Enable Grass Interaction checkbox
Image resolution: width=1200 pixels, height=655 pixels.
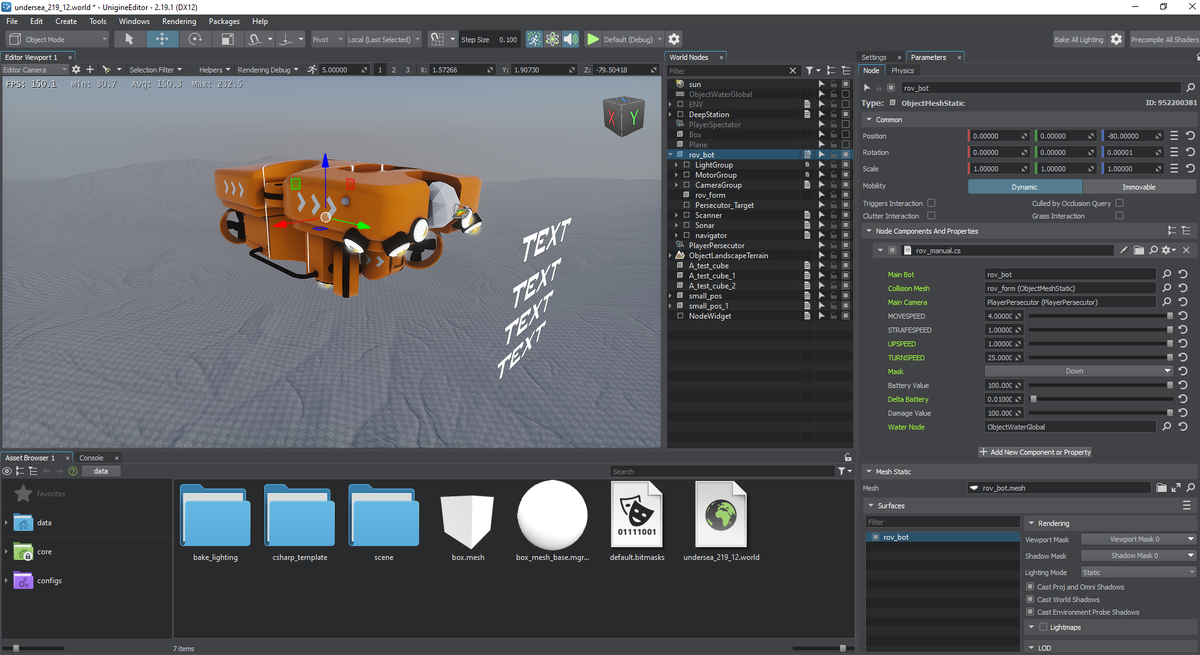click(x=1119, y=216)
